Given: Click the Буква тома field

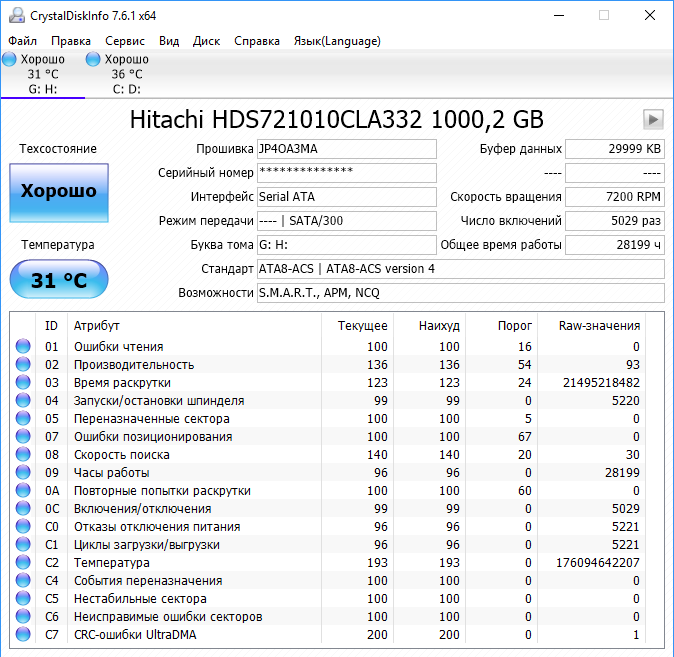Looking at the screenshot, I should coord(347,245).
